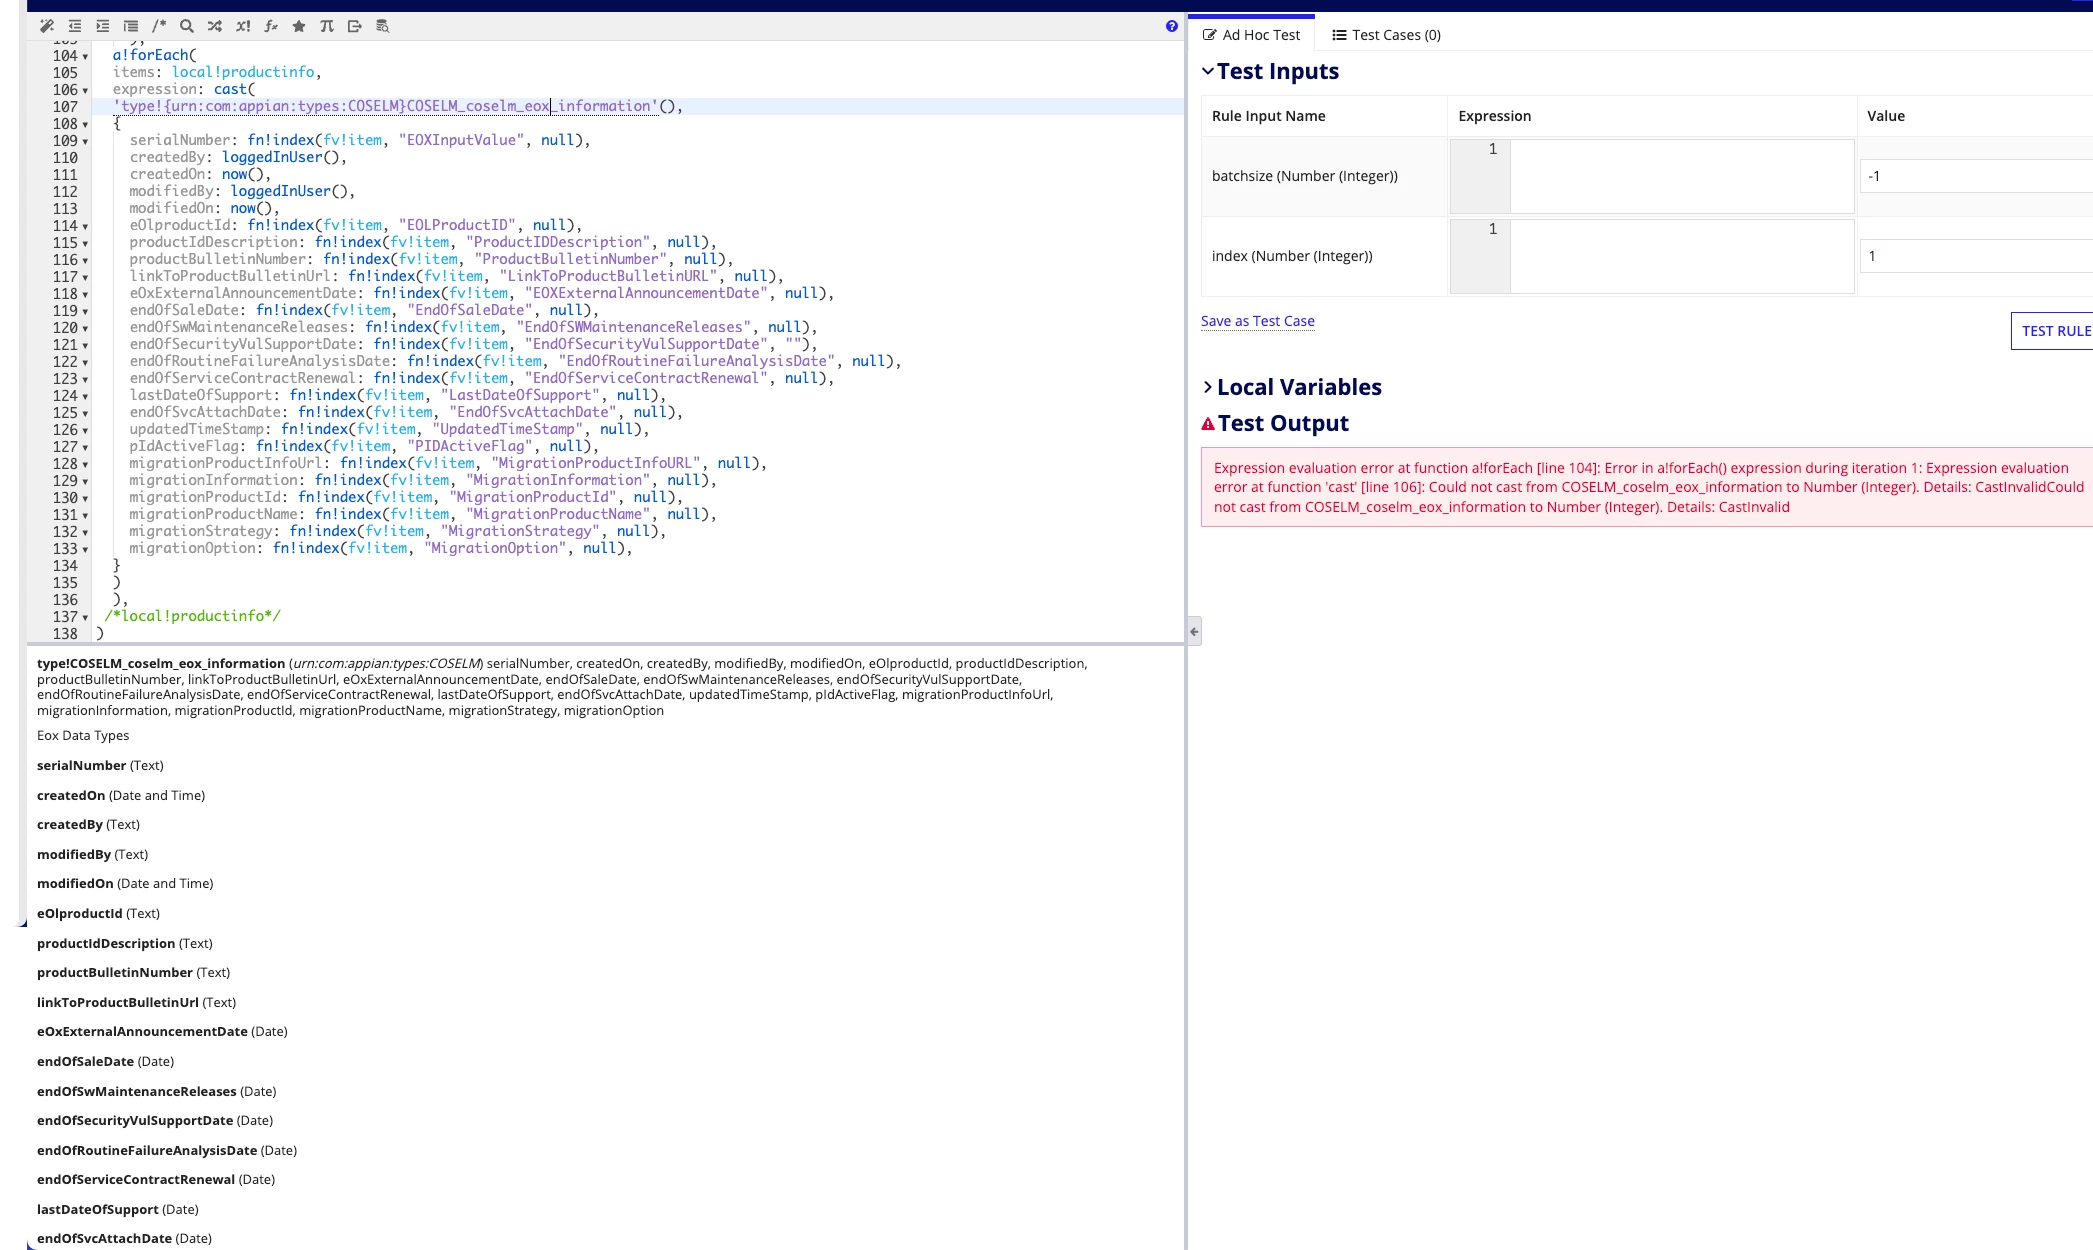2093x1250 pixels.
Task: Click loggedInUser() on line 110
Action: click(281, 157)
